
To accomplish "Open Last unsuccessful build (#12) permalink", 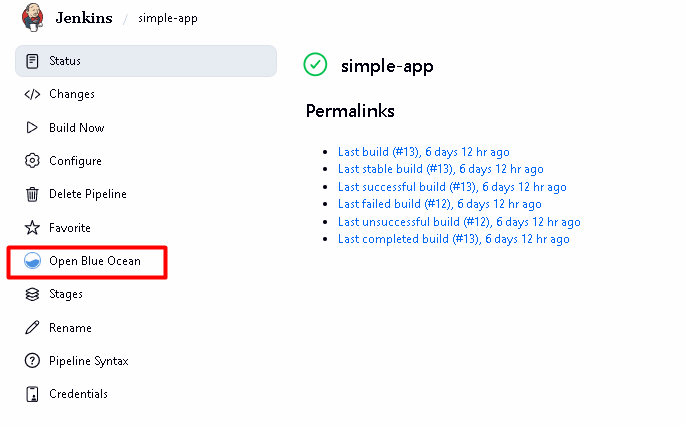I will pos(414,222).
